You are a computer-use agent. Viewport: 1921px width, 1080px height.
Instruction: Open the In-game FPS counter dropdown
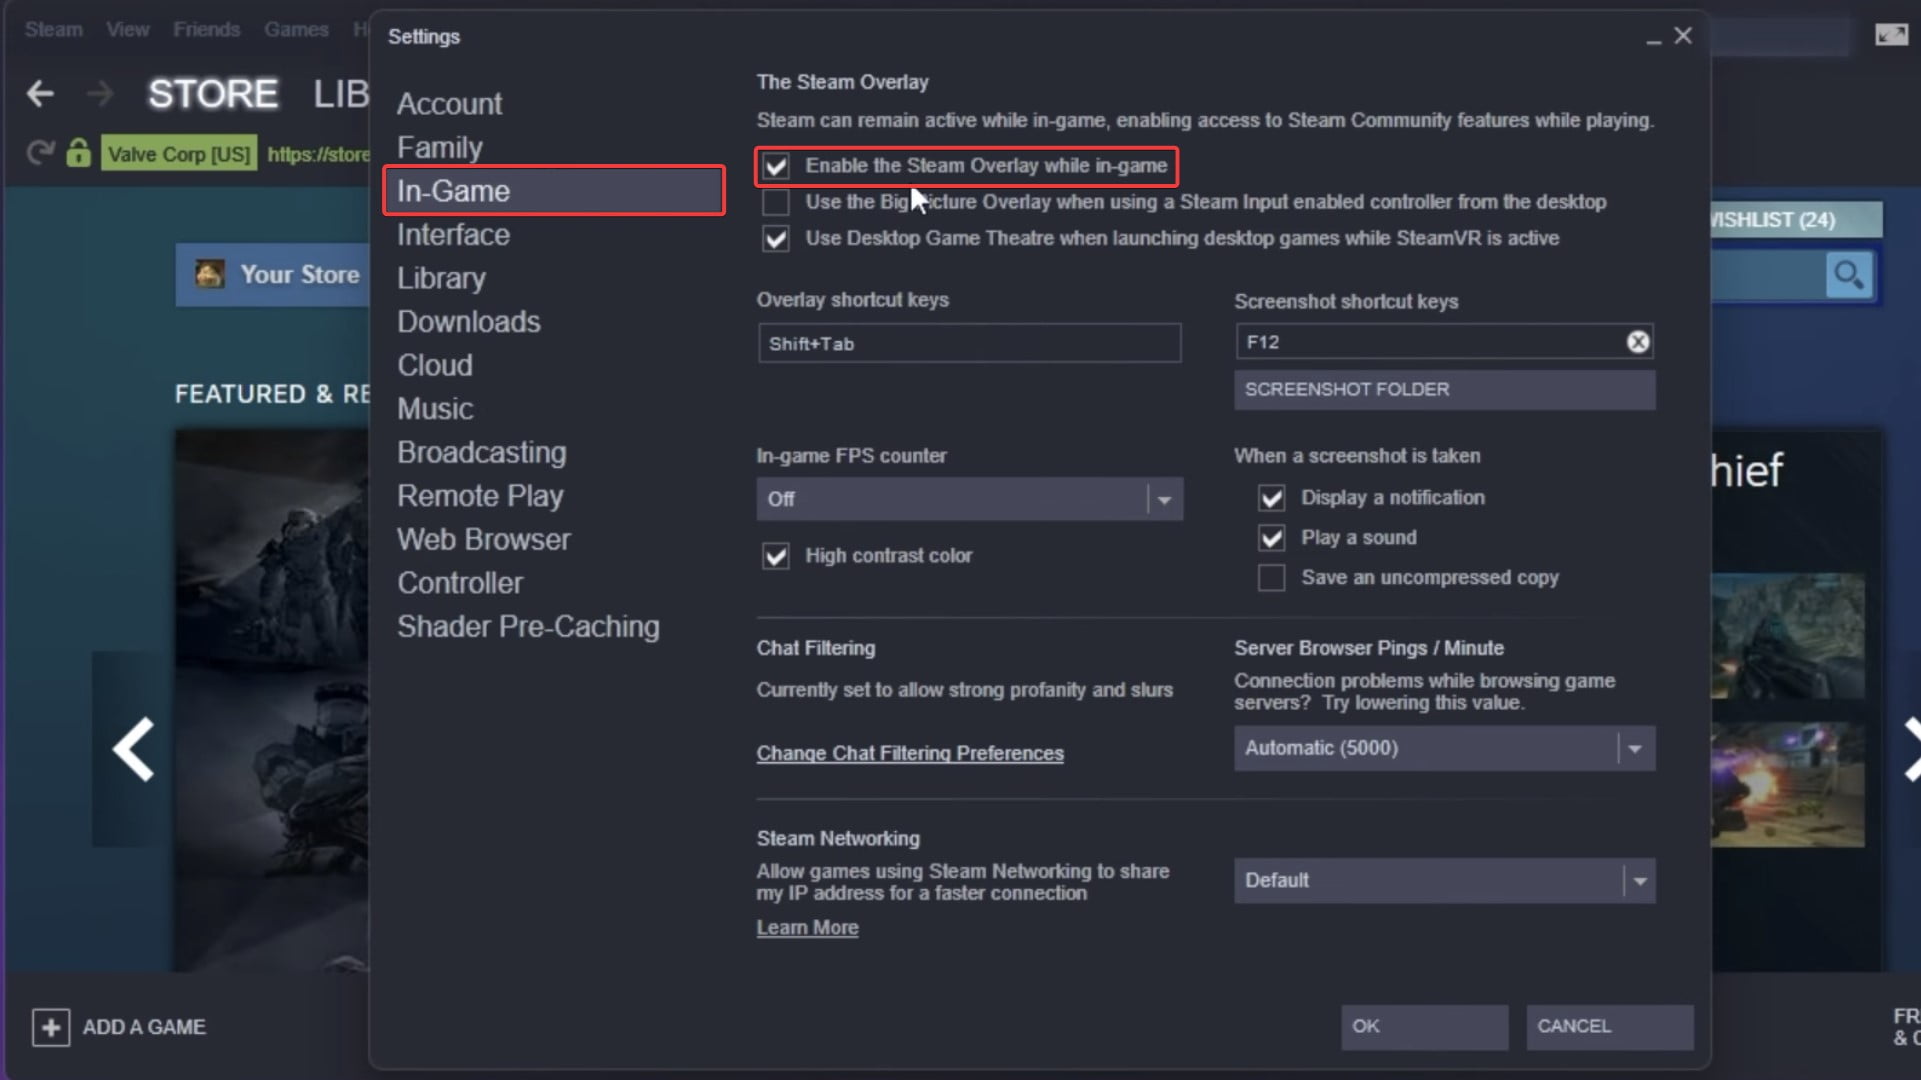[x=969, y=499]
